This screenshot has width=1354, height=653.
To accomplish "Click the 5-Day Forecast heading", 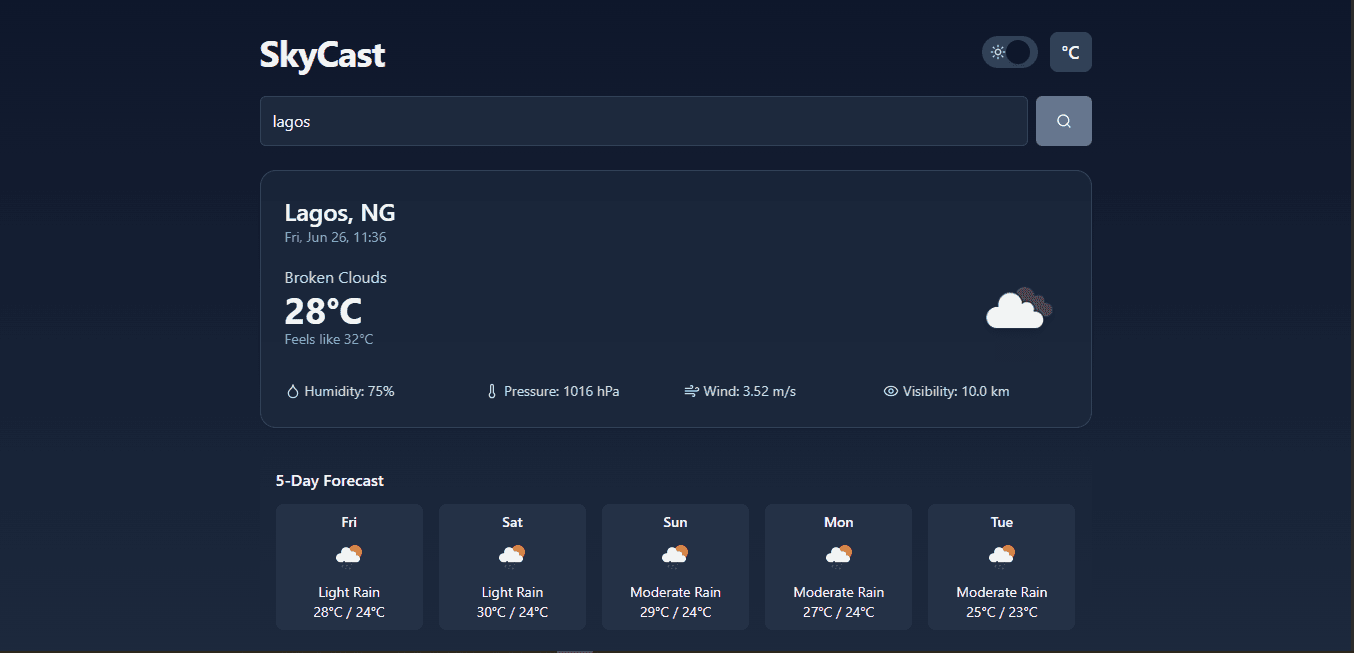I will coord(330,481).
